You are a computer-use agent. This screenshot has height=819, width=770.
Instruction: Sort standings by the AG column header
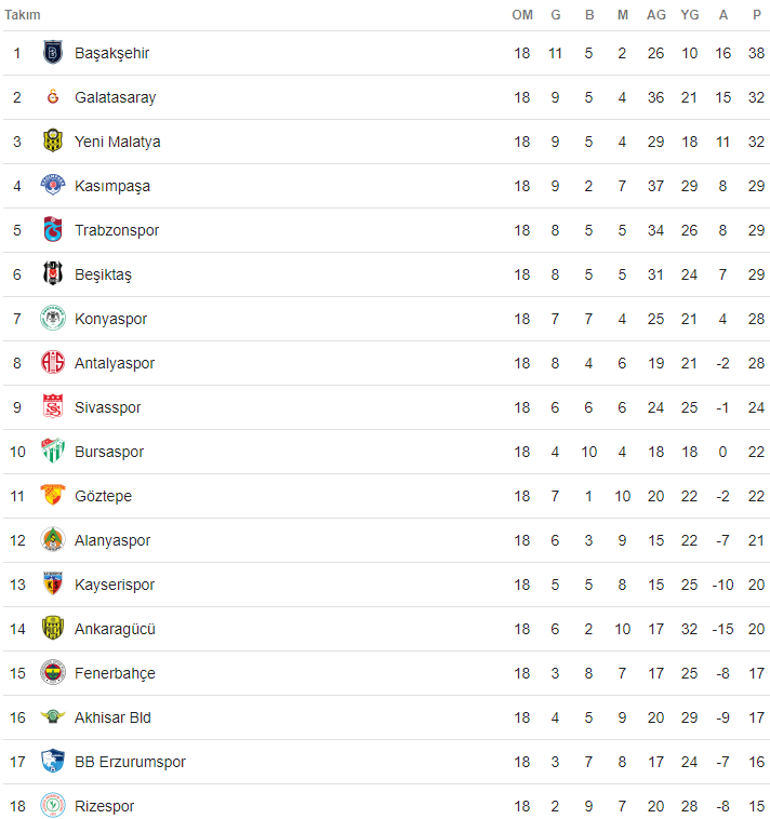(656, 15)
